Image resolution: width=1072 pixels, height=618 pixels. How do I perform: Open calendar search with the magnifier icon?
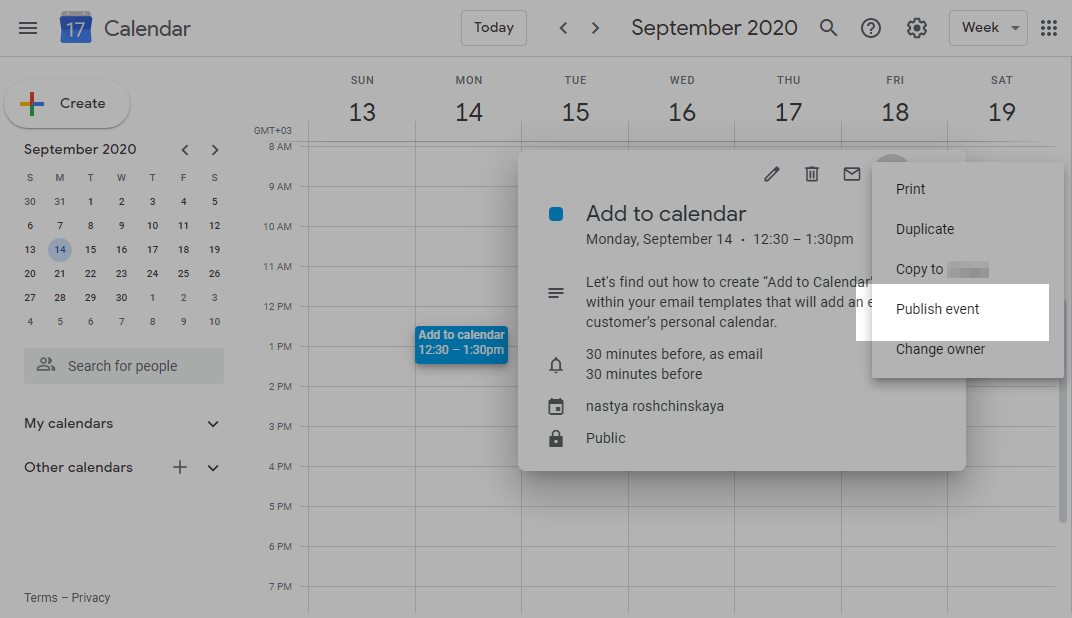828,28
